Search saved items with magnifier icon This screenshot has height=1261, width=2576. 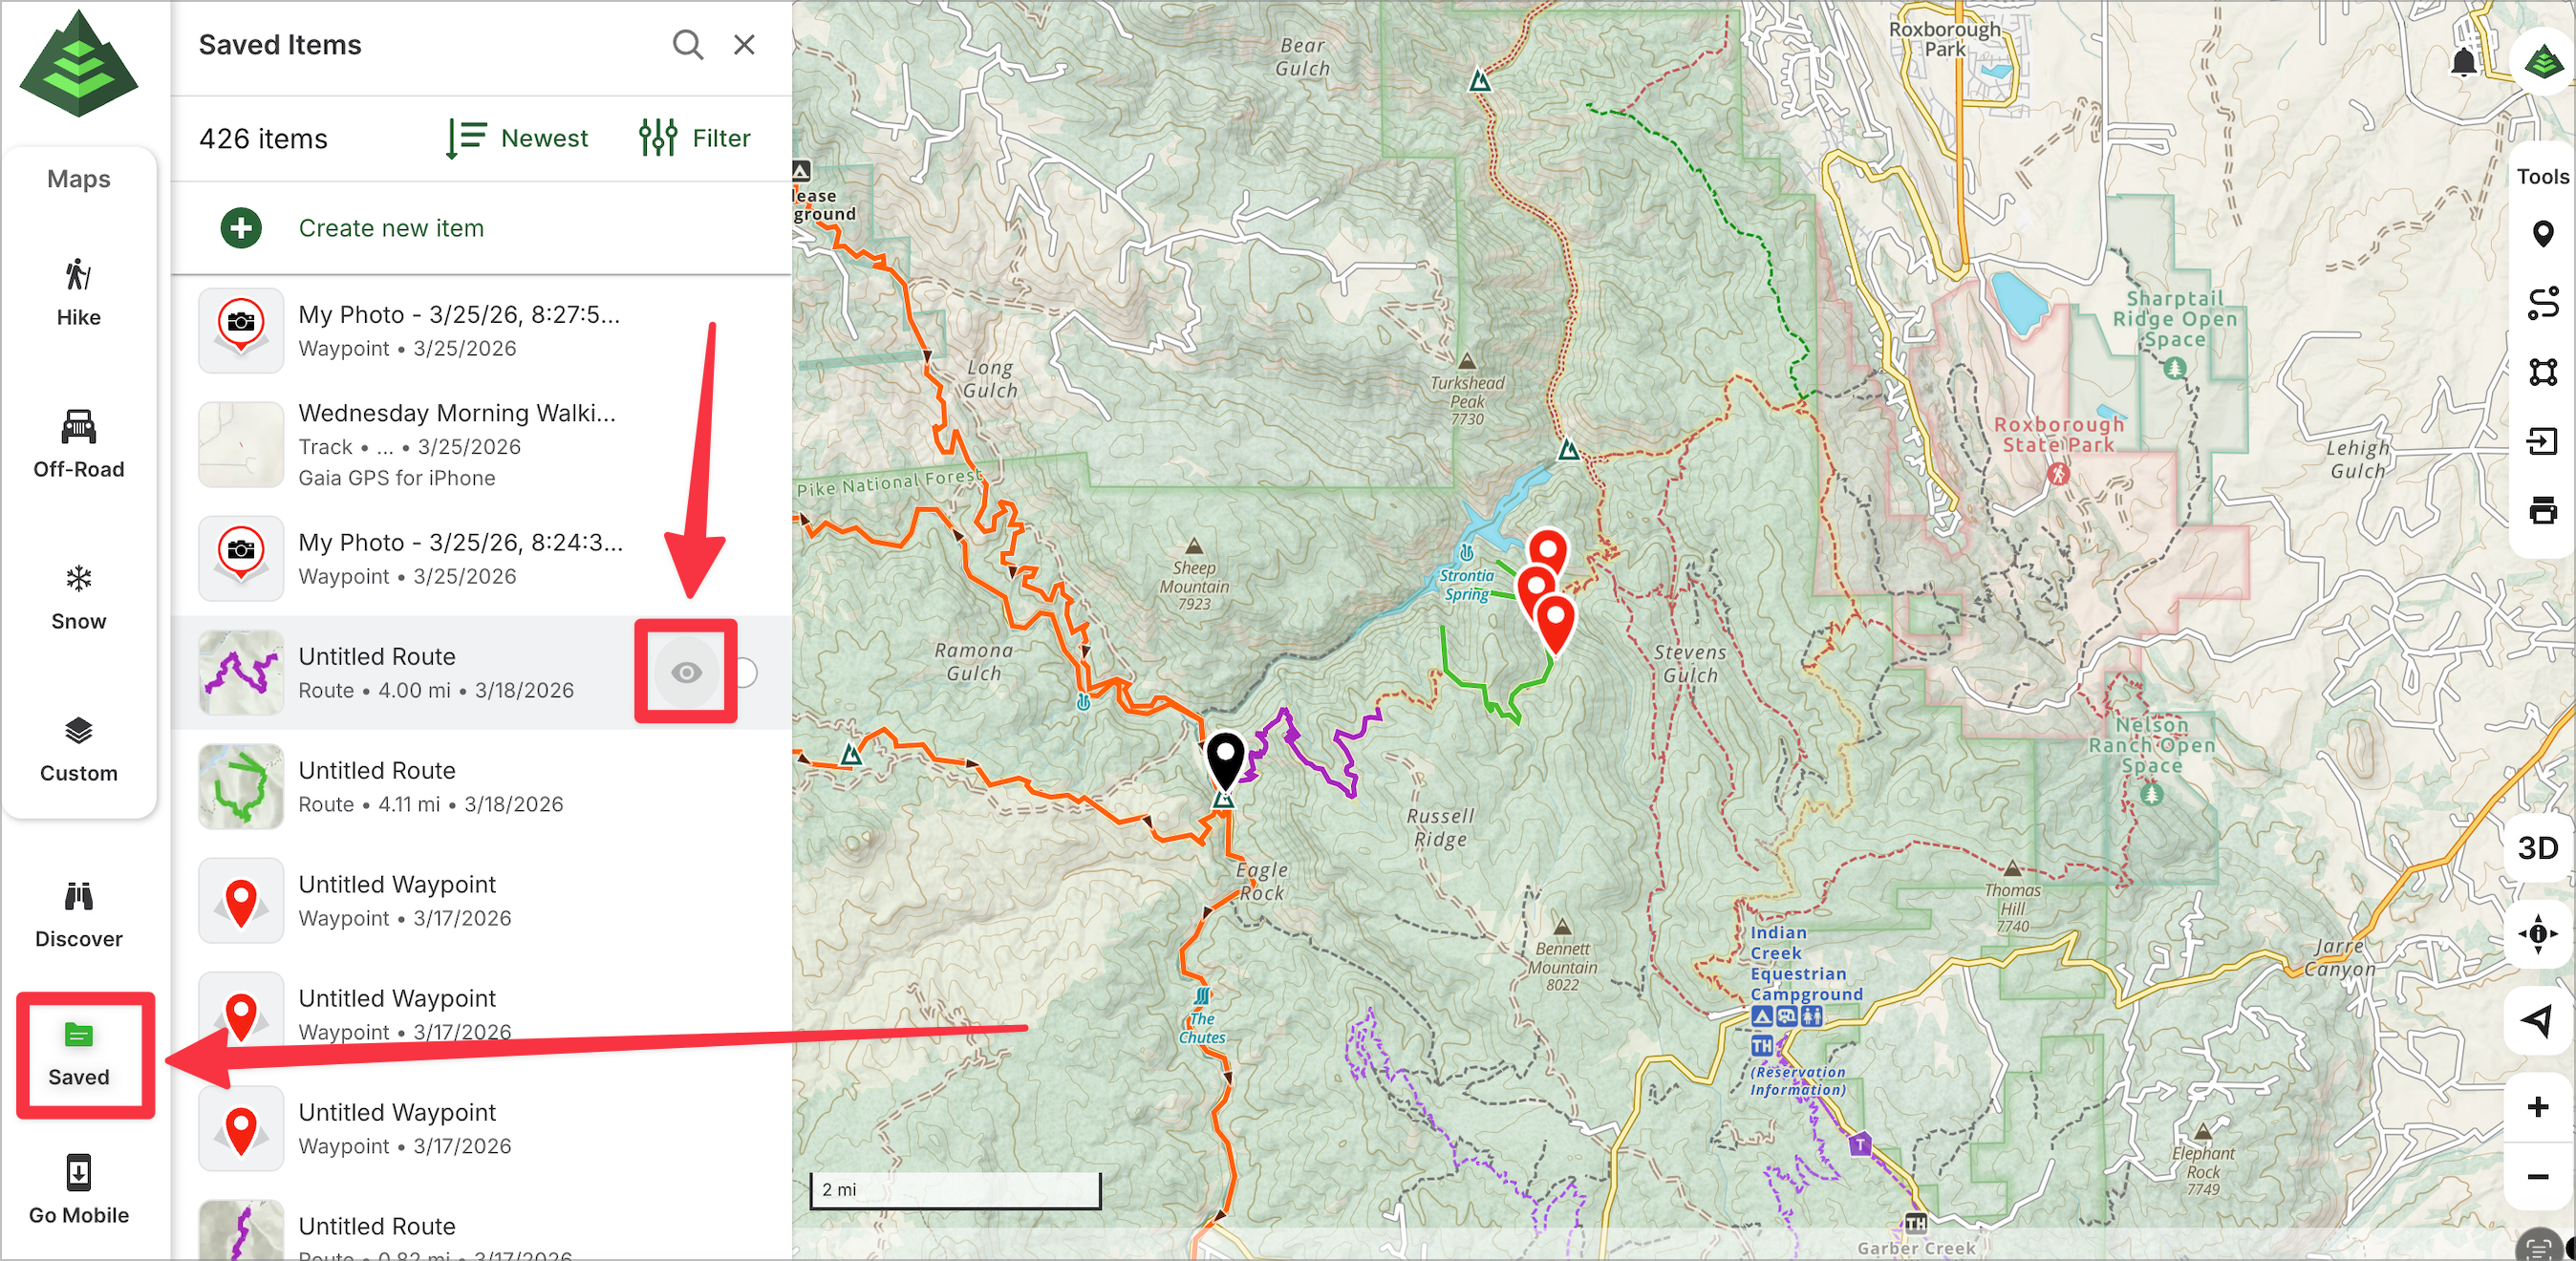(687, 45)
